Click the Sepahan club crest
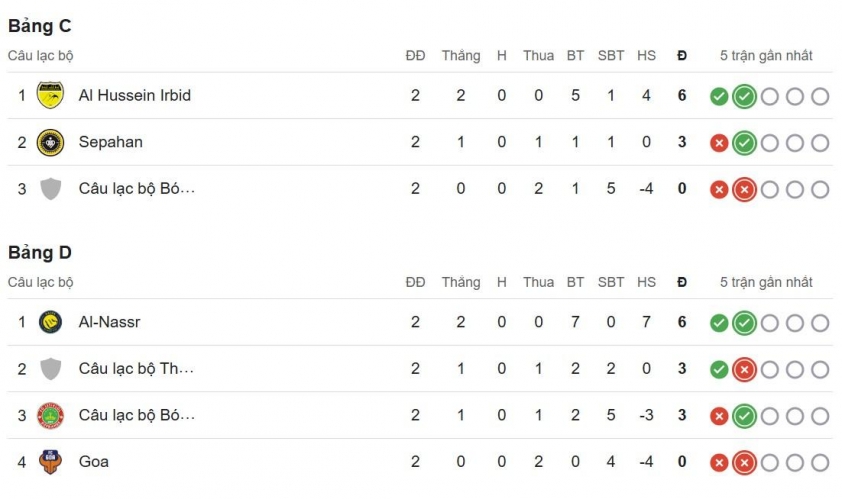This screenshot has height=499, width=842. click(x=50, y=142)
